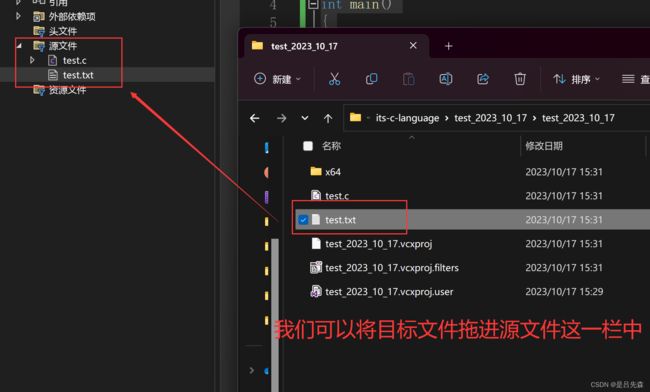Click the Cut scissors icon in Explorer toolbar
This screenshot has height=392, width=650.
tap(334, 79)
